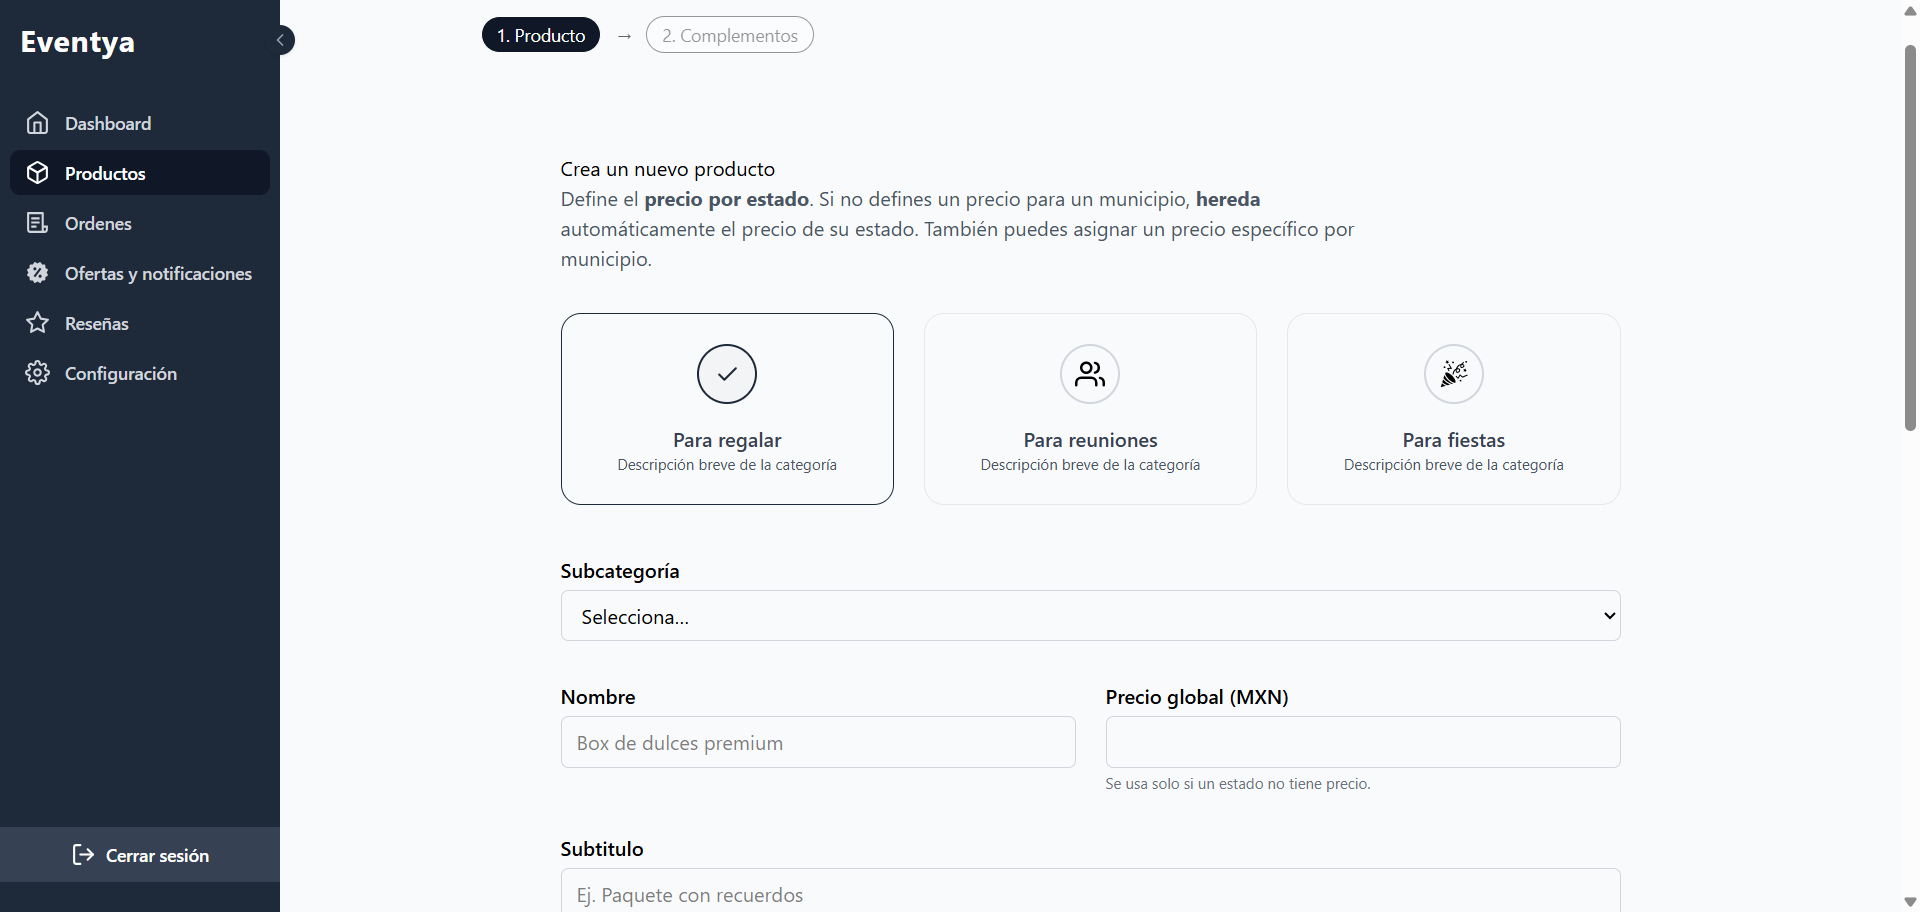Collapse the sidebar with the chevron arrow

(x=281, y=39)
